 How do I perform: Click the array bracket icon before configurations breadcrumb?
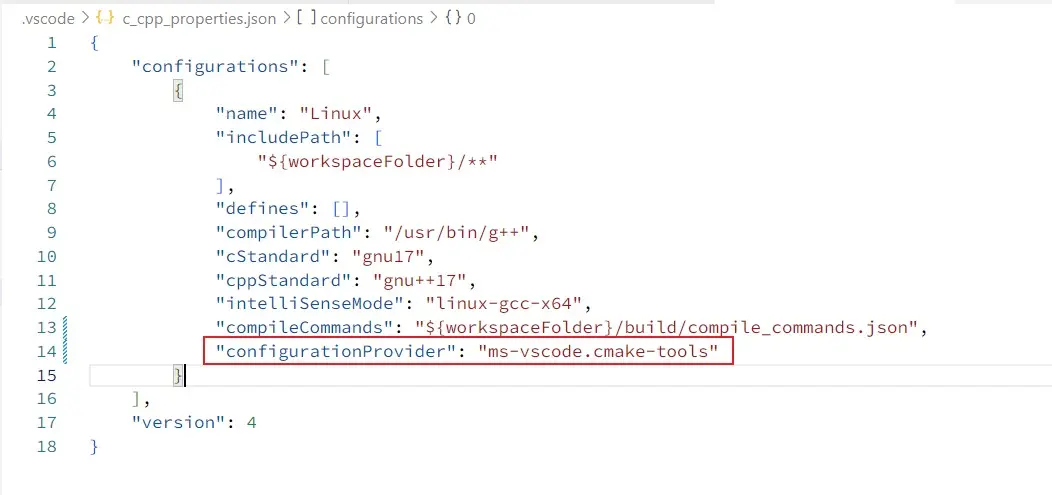pos(307,18)
